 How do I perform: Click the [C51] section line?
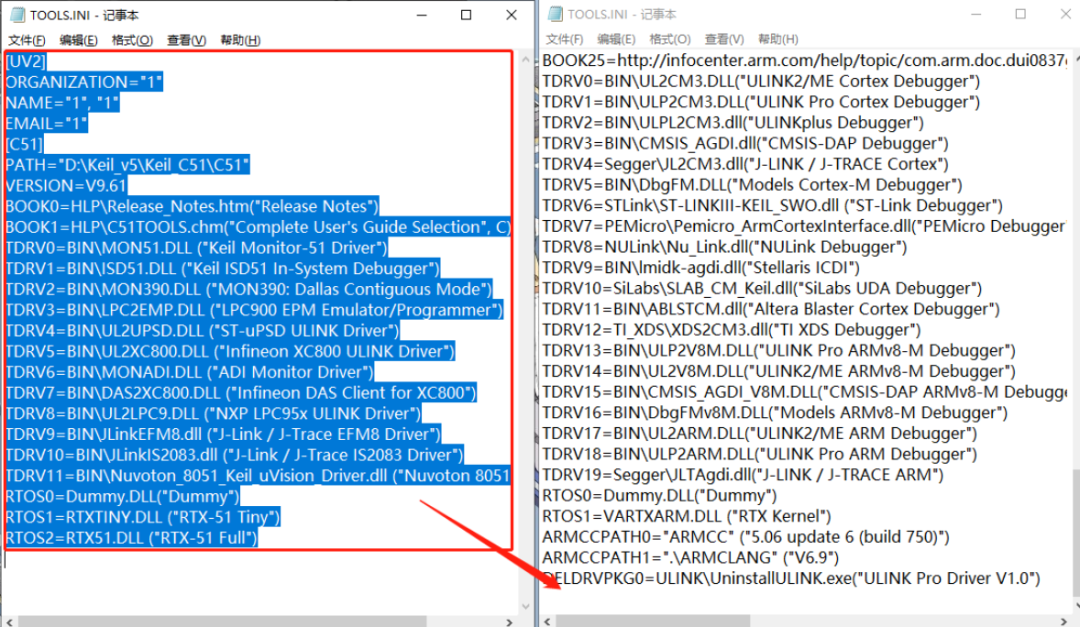(24, 144)
